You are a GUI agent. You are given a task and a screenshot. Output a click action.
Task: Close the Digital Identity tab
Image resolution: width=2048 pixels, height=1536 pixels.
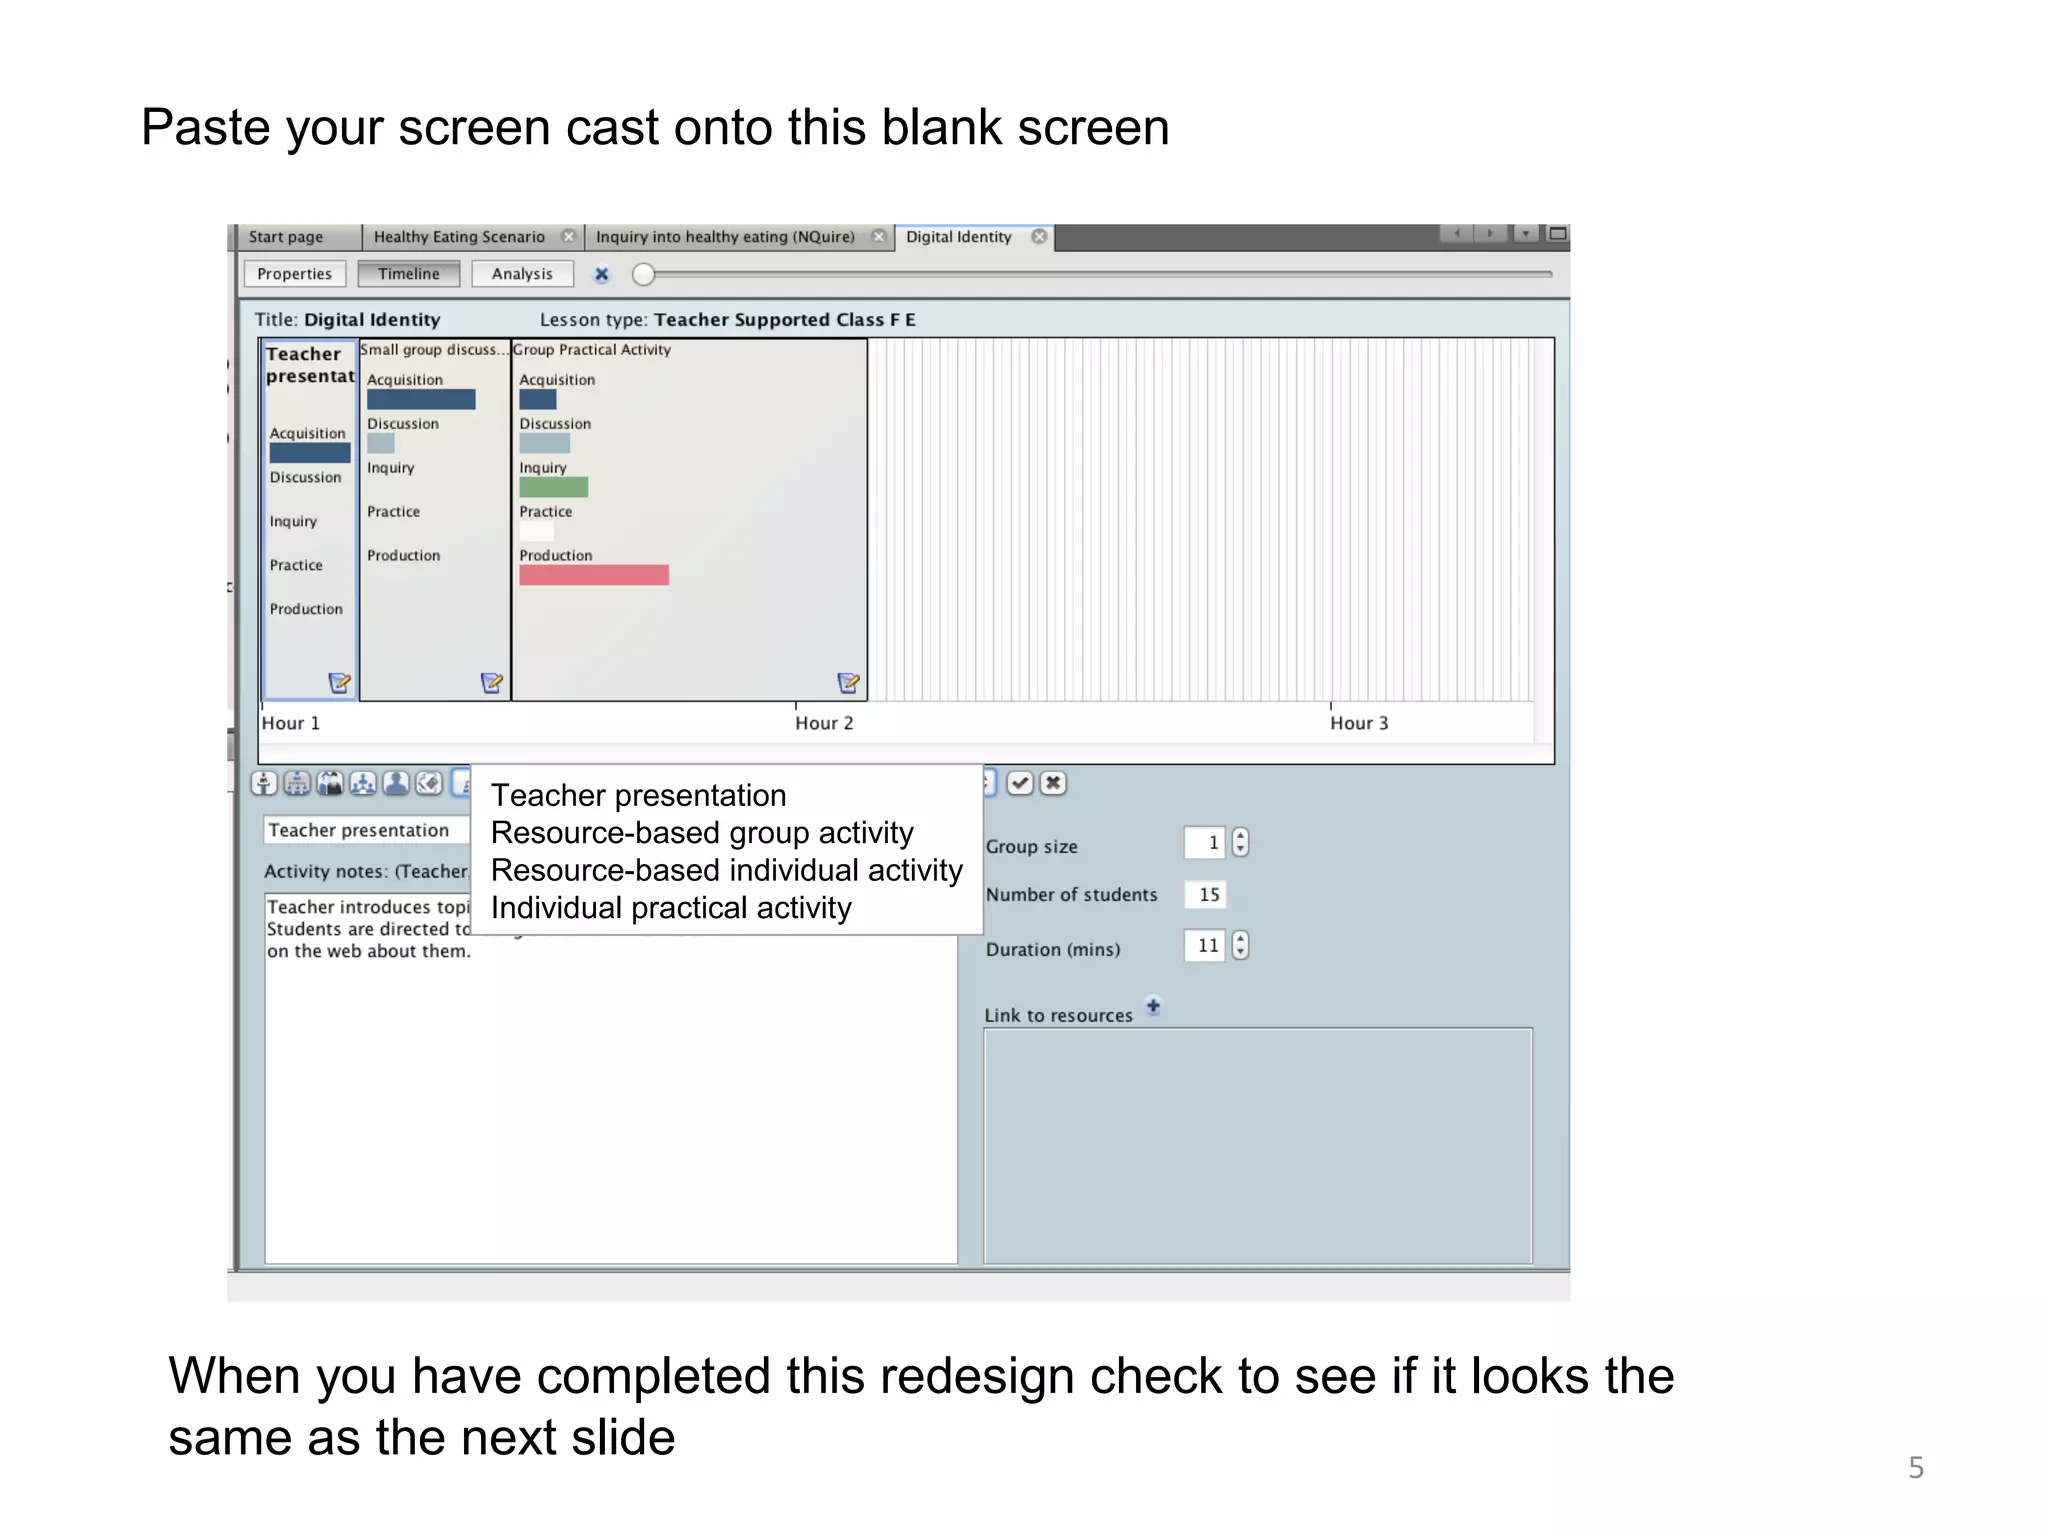1039,237
